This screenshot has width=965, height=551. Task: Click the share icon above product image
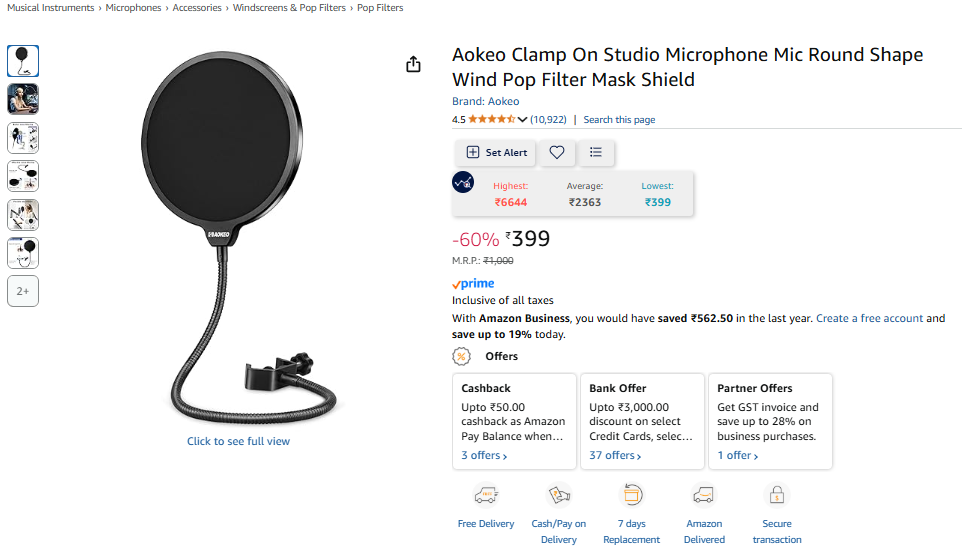(413, 64)
